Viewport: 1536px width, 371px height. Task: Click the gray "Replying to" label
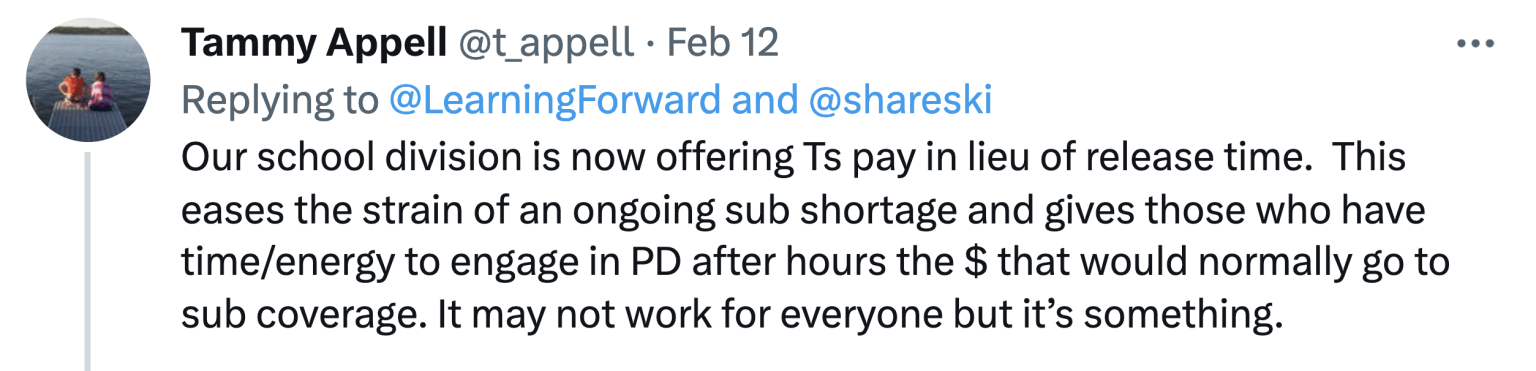point(280,100)
